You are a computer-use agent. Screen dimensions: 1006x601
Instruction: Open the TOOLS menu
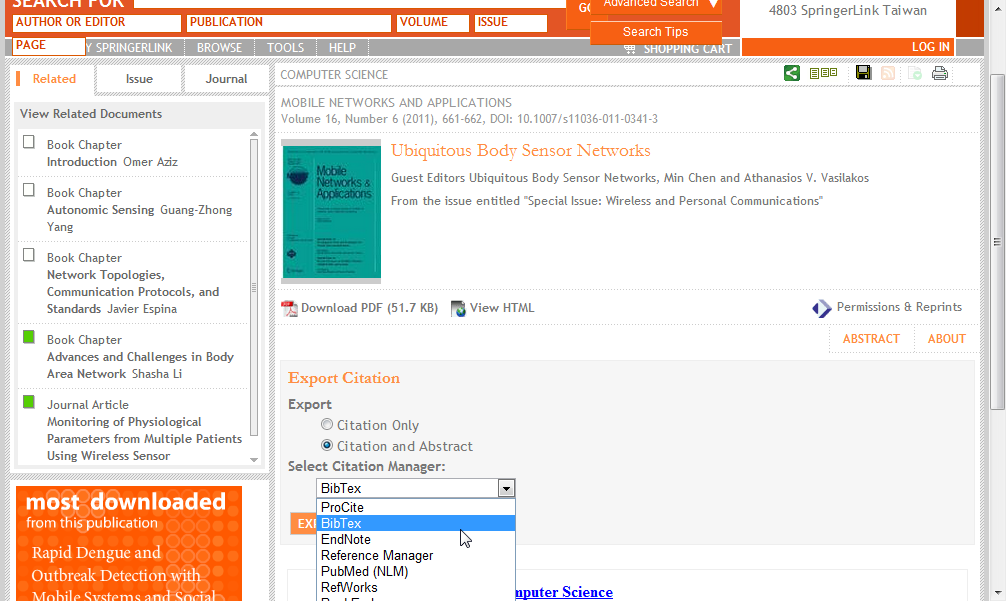click(x=286, y=48)
